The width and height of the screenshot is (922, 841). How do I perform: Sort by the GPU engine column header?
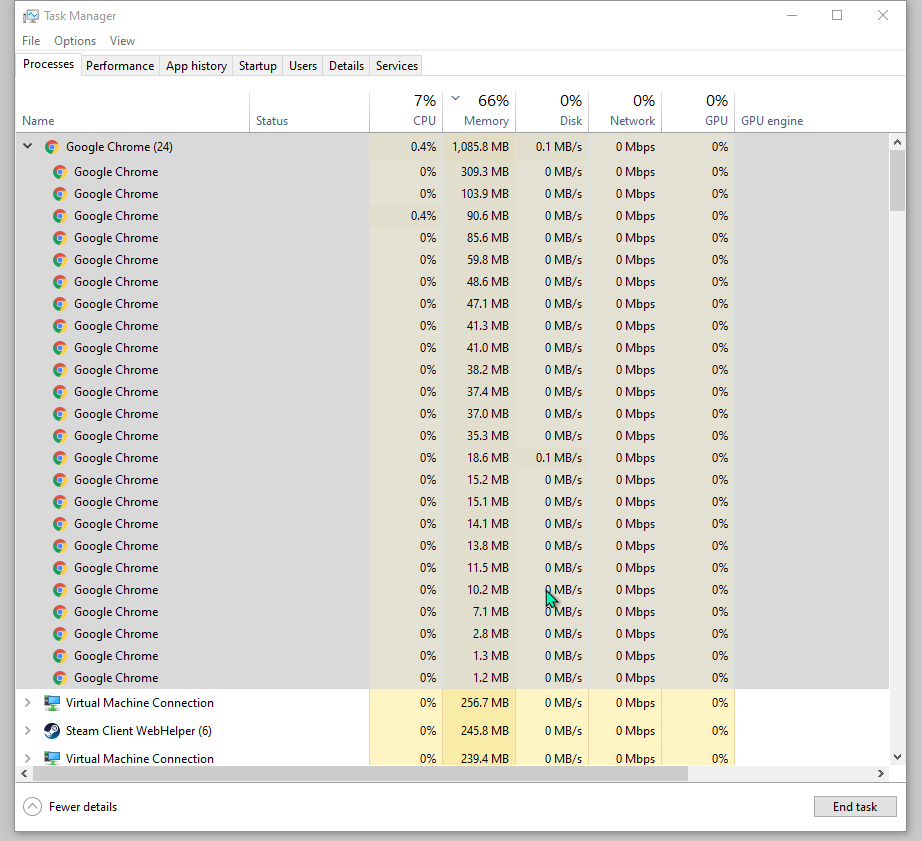tap(812, 111)
